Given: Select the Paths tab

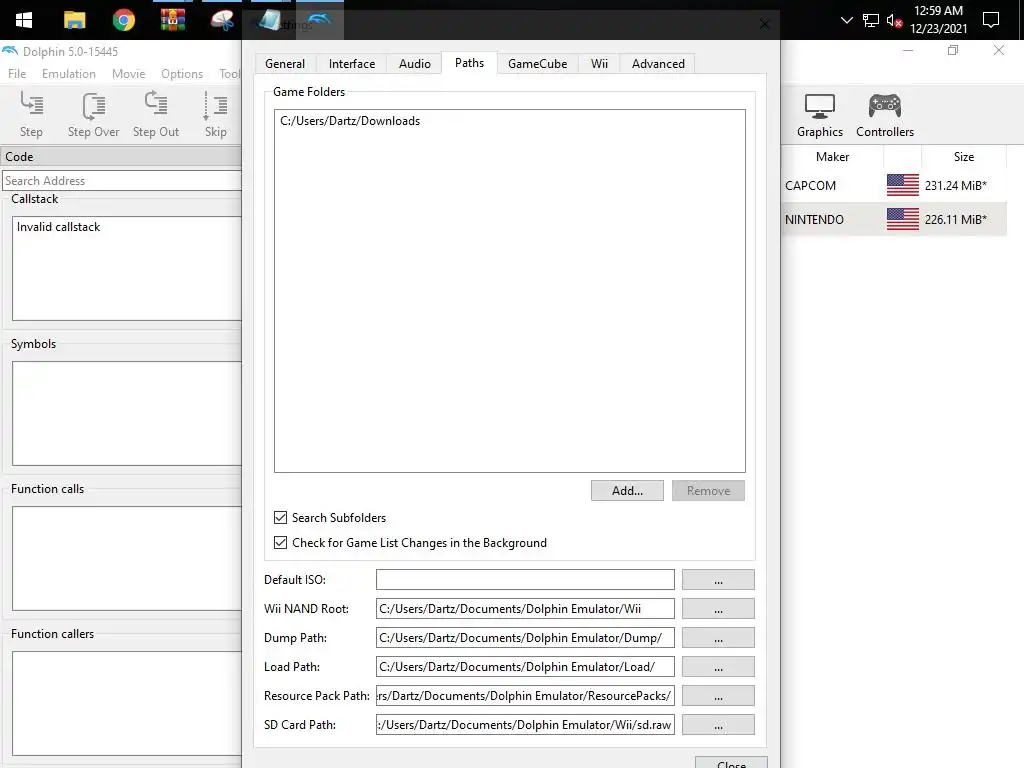Looking at the screenshot, I should tap(470, 63).
